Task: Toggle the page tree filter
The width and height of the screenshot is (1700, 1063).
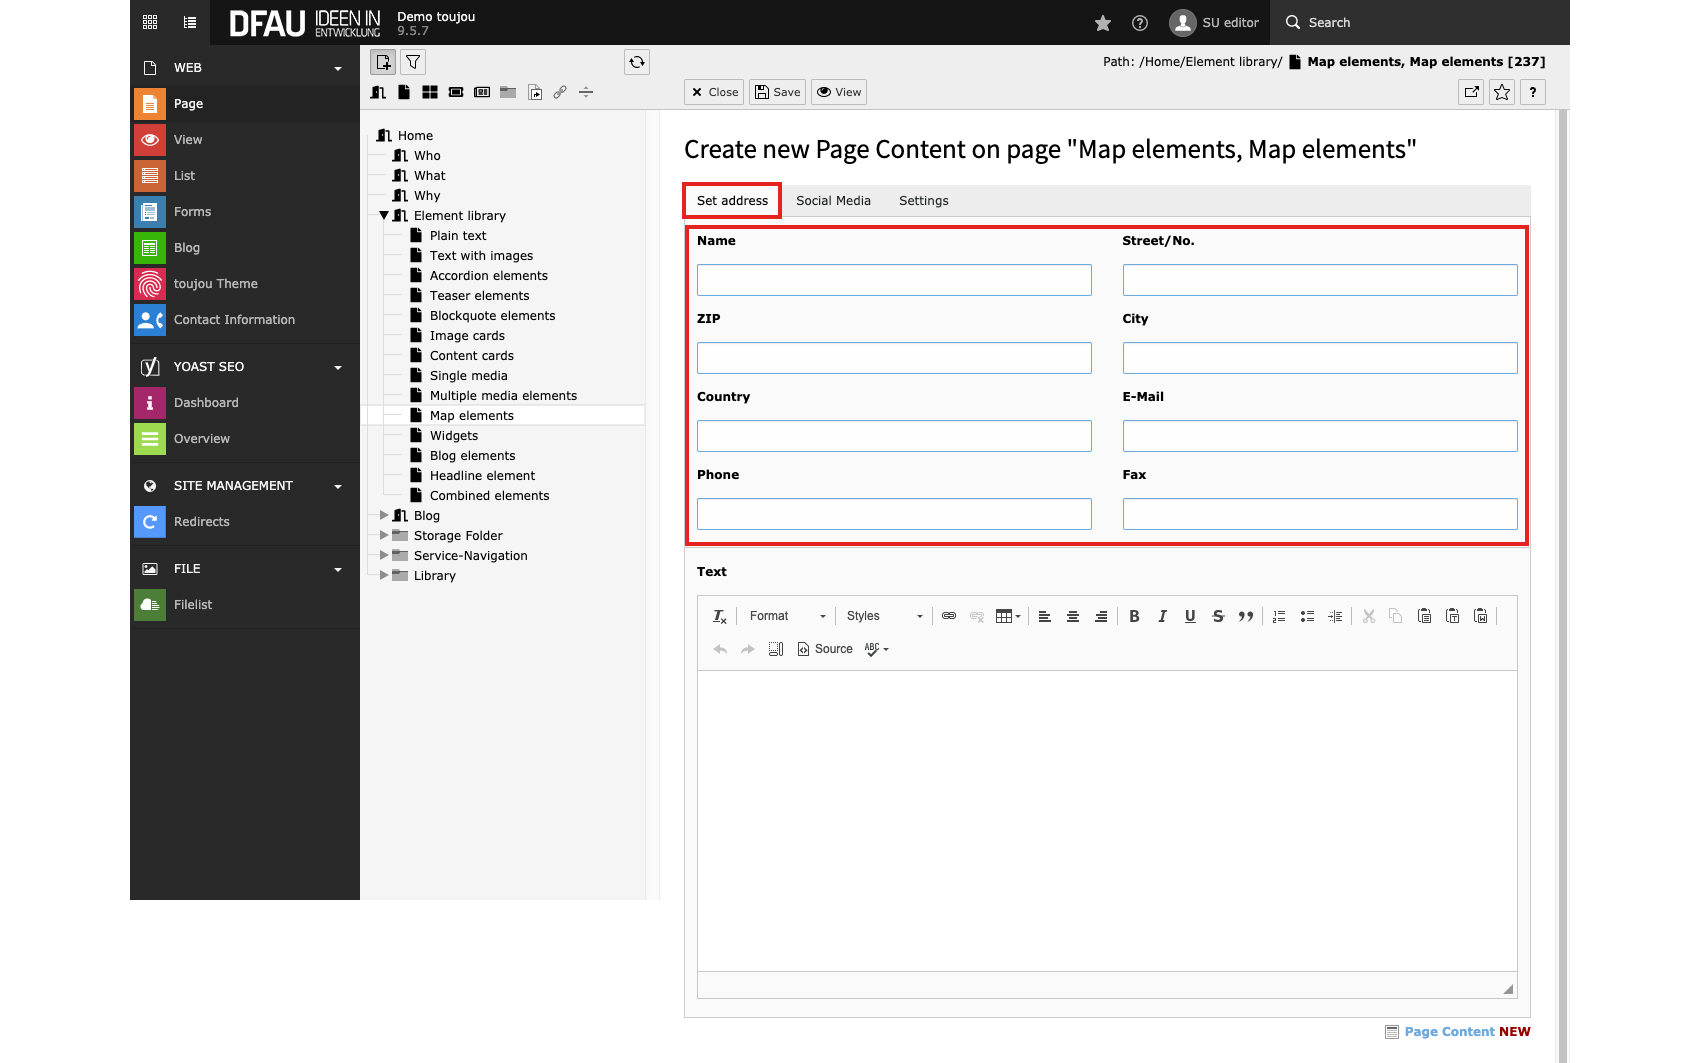Action: tap(413, 62)
